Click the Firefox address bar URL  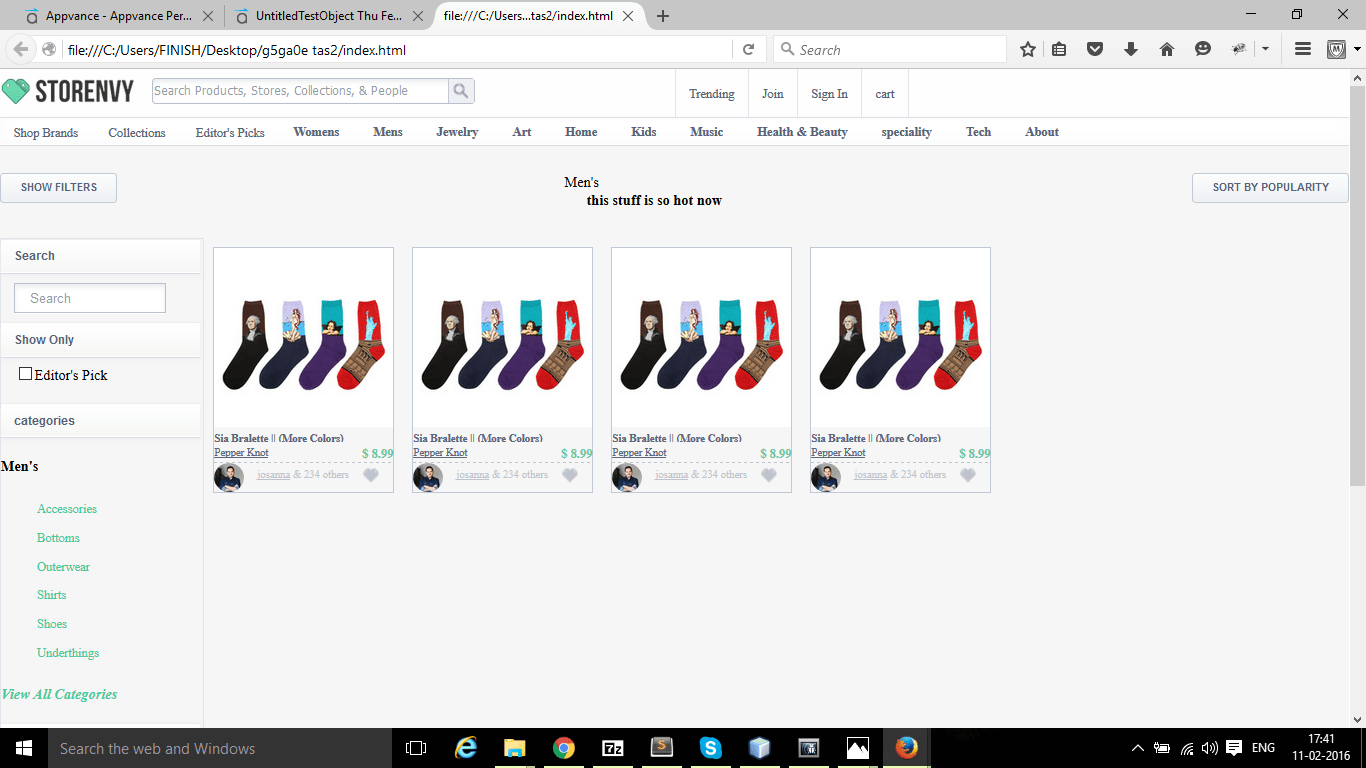pos(236,50)
